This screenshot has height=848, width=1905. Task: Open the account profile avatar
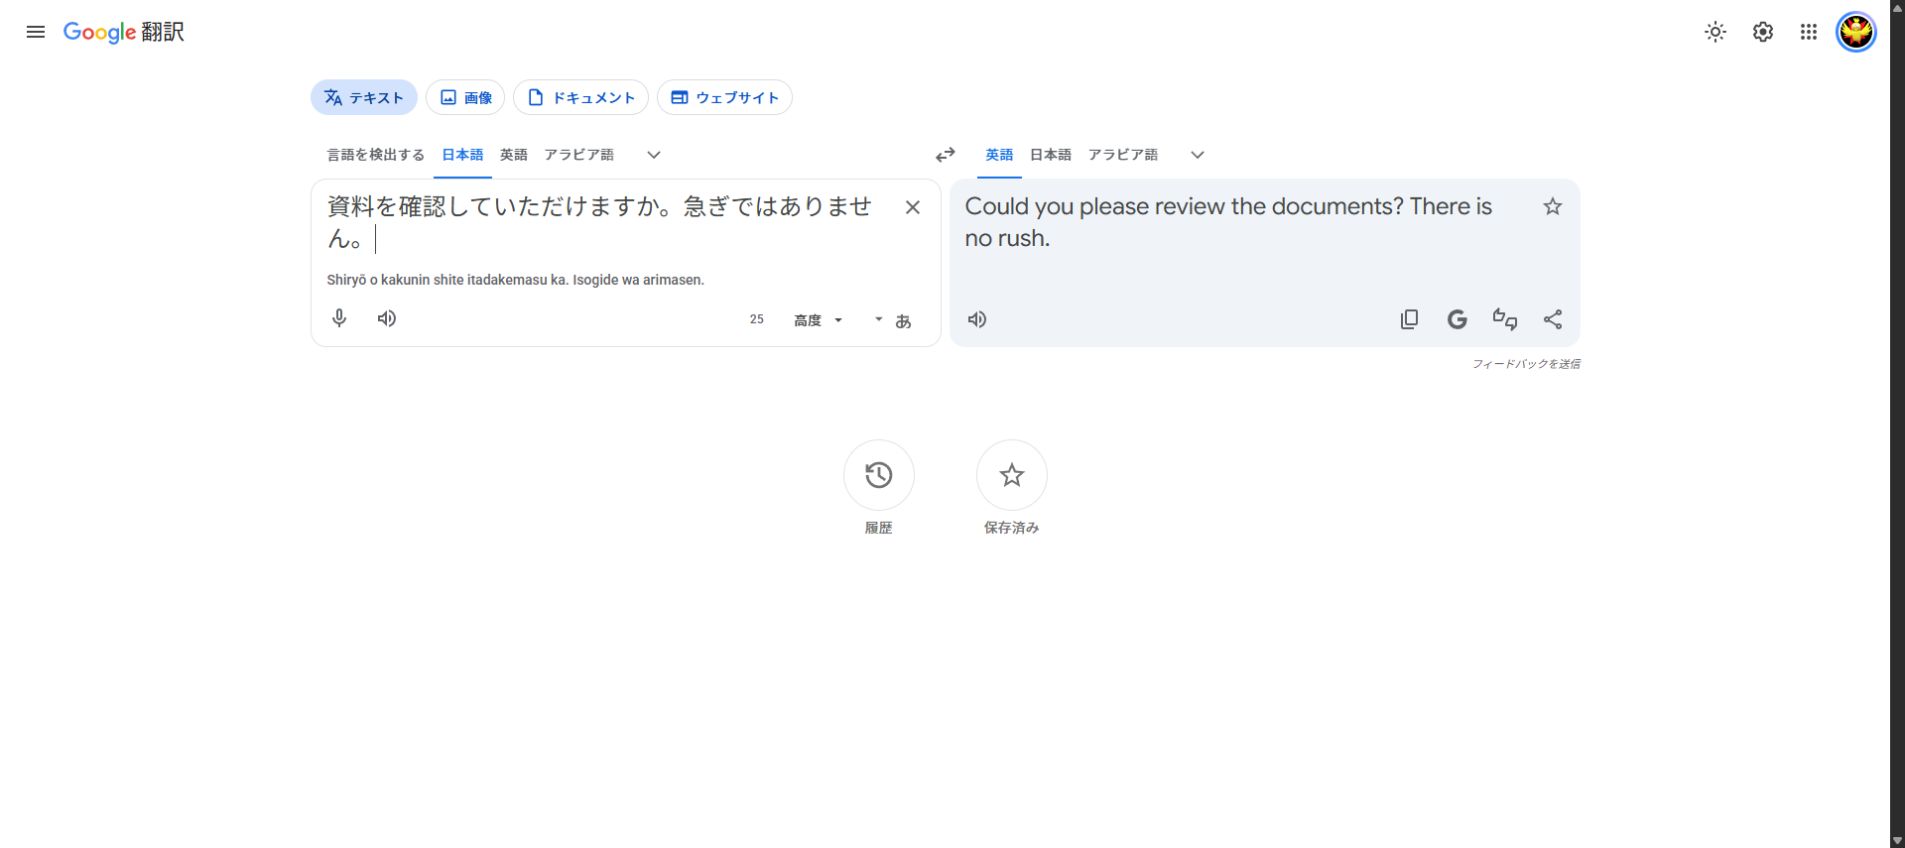pyautogui.click(x=1856, y=32)
